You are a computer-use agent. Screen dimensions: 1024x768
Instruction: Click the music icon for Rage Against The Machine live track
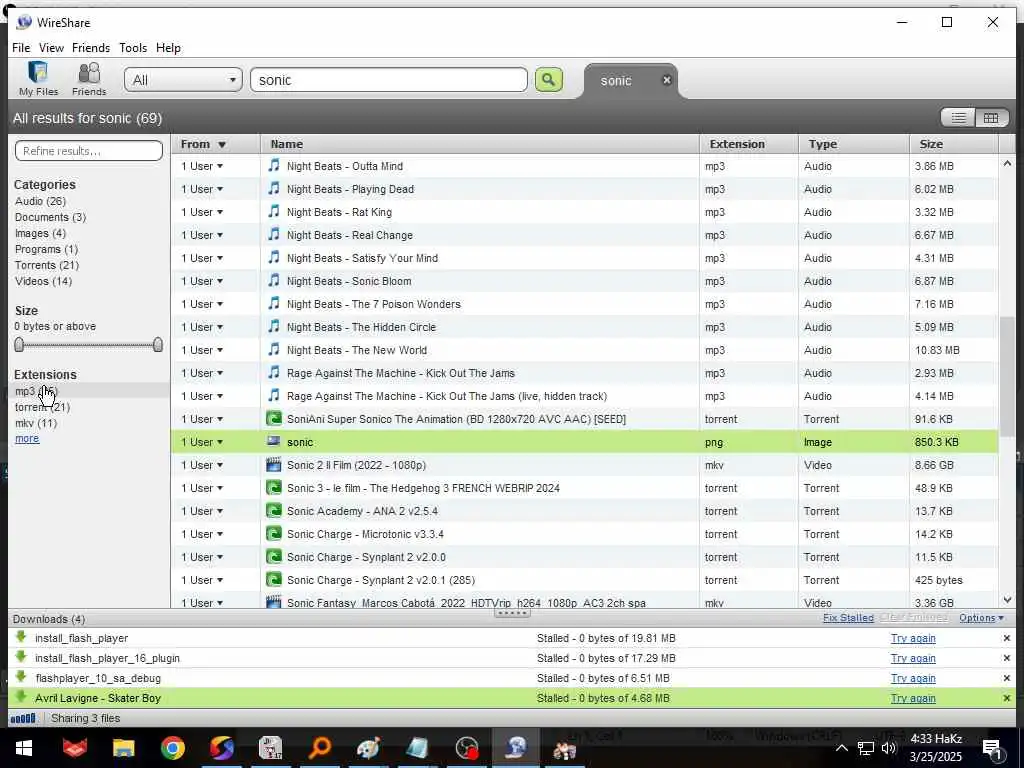(274, 395)
